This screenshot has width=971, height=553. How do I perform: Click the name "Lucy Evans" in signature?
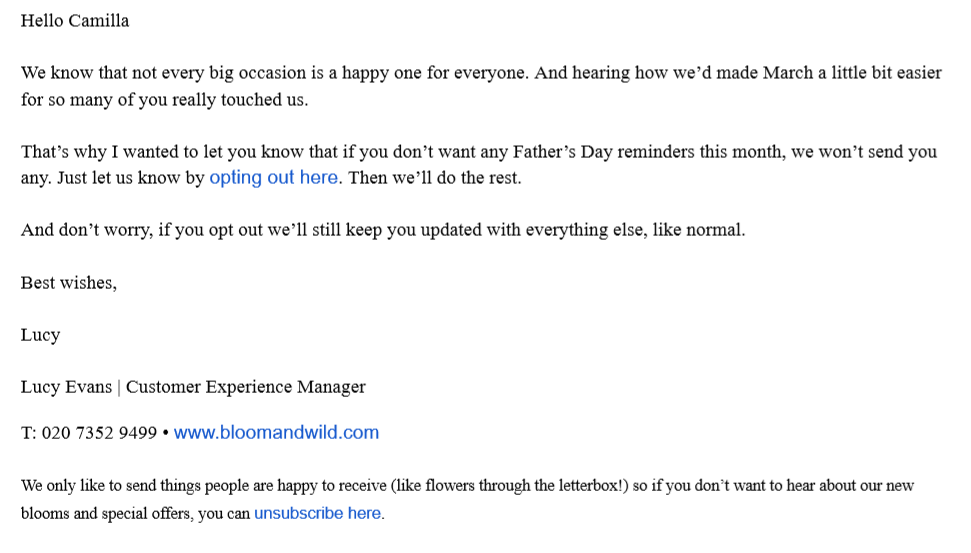[66, 387]
